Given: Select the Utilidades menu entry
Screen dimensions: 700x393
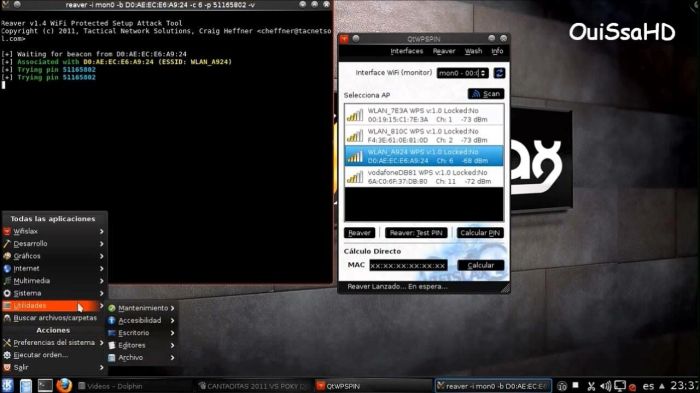Looking at the screenshot, I should point(54,305).
